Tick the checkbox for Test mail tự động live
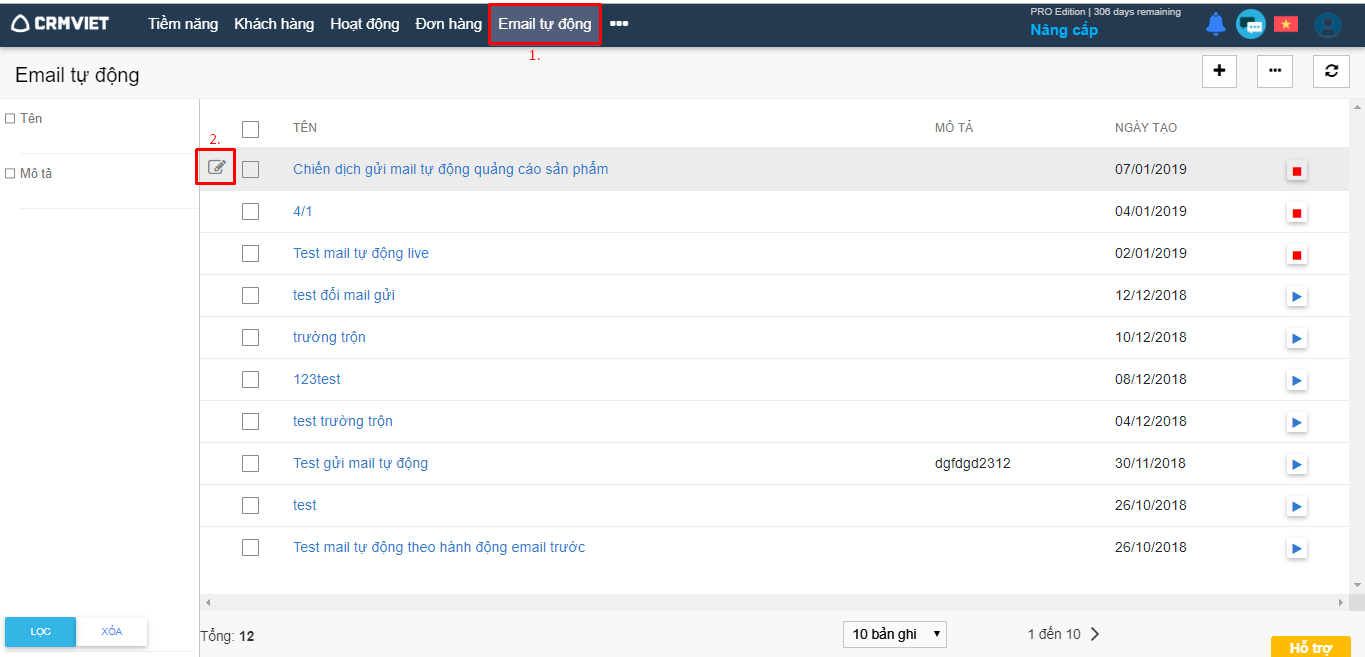Viewport: 1365px width, 657px height. (x=250, y=254)
